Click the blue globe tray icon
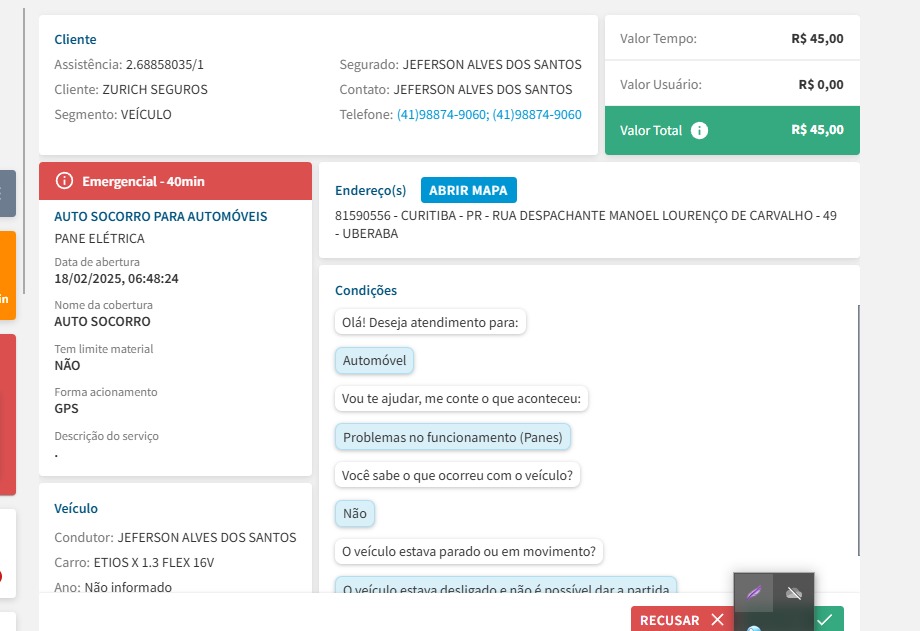 pos(753,627)
